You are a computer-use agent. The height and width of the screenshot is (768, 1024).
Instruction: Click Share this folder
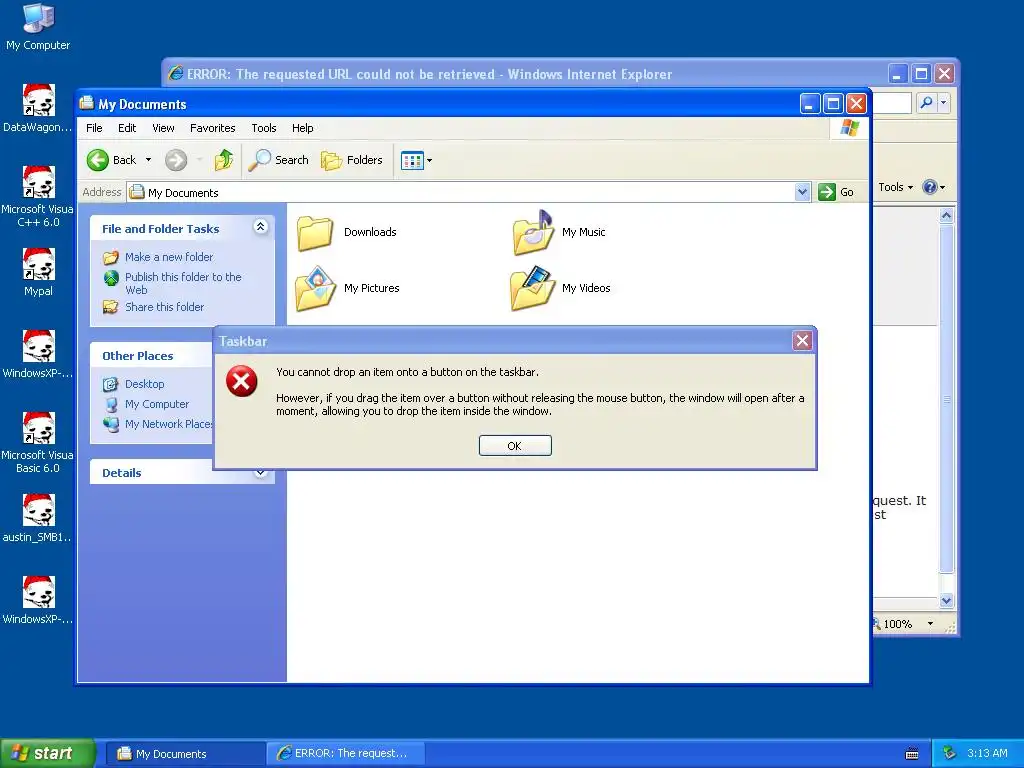(x=153, y=307)
